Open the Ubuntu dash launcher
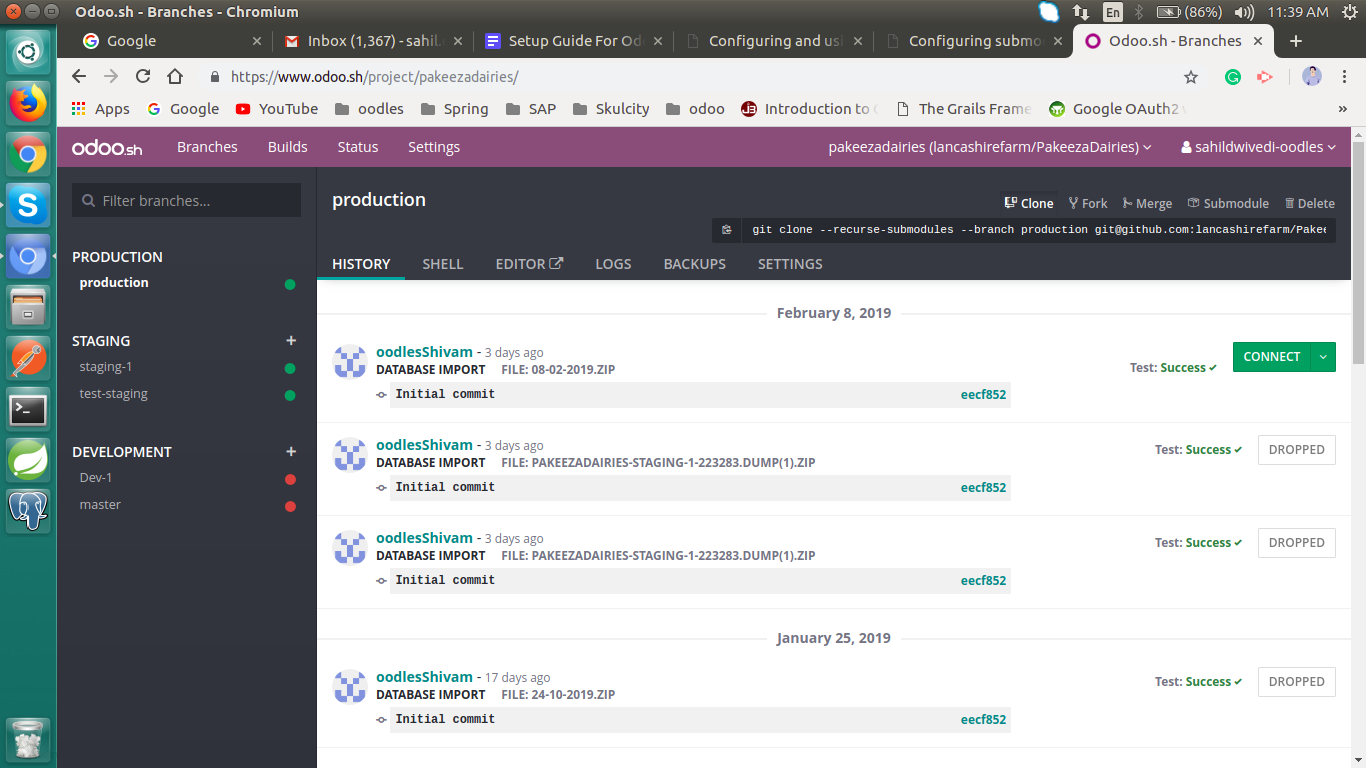The height and width of the screenshot is (768, 1366). point(28,51)
